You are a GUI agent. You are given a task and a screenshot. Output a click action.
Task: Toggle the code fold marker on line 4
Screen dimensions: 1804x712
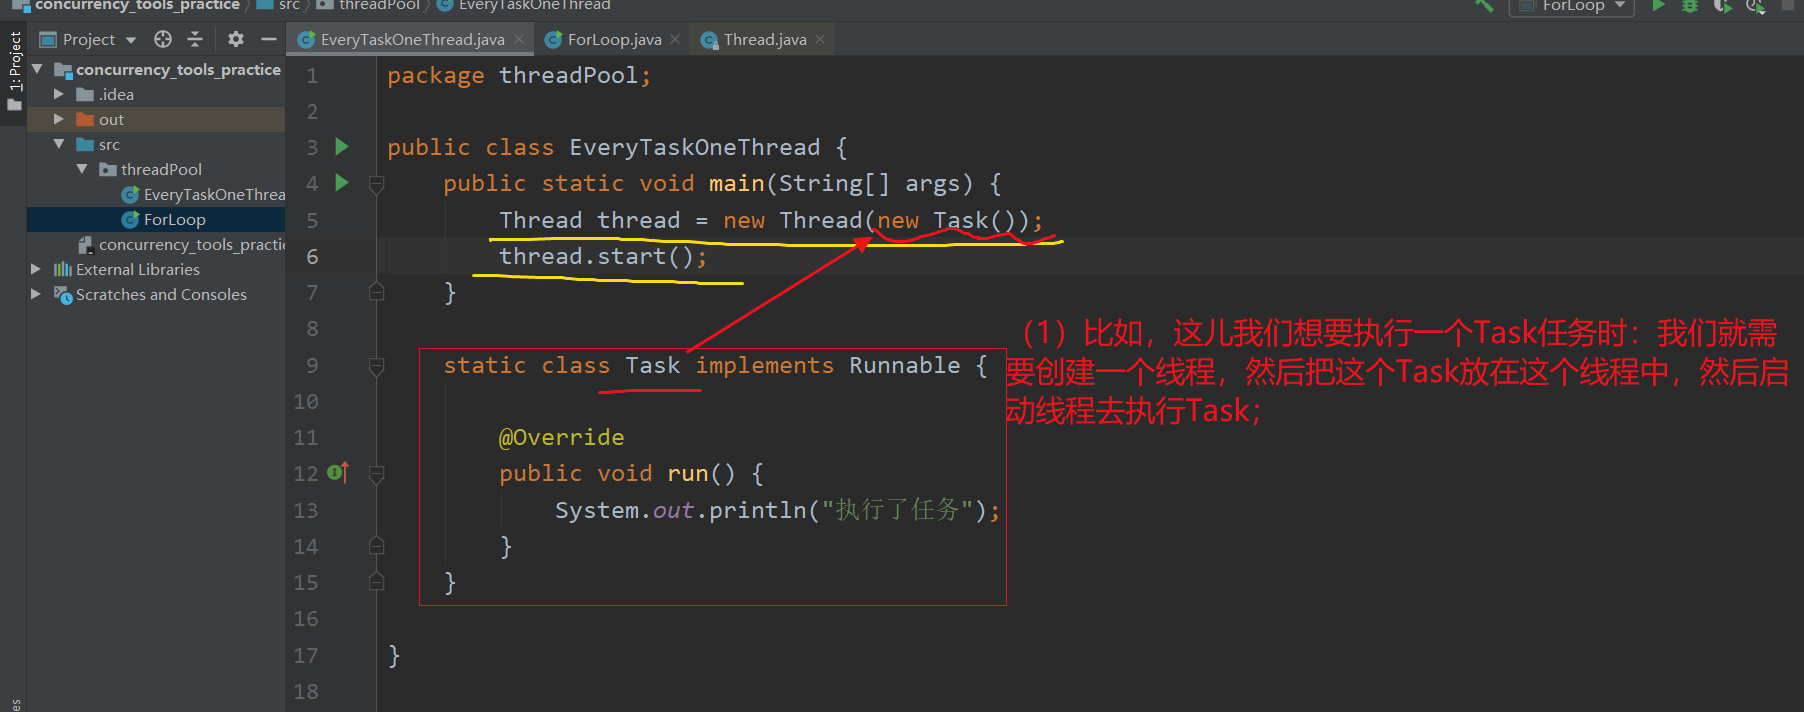pos(376,184)
